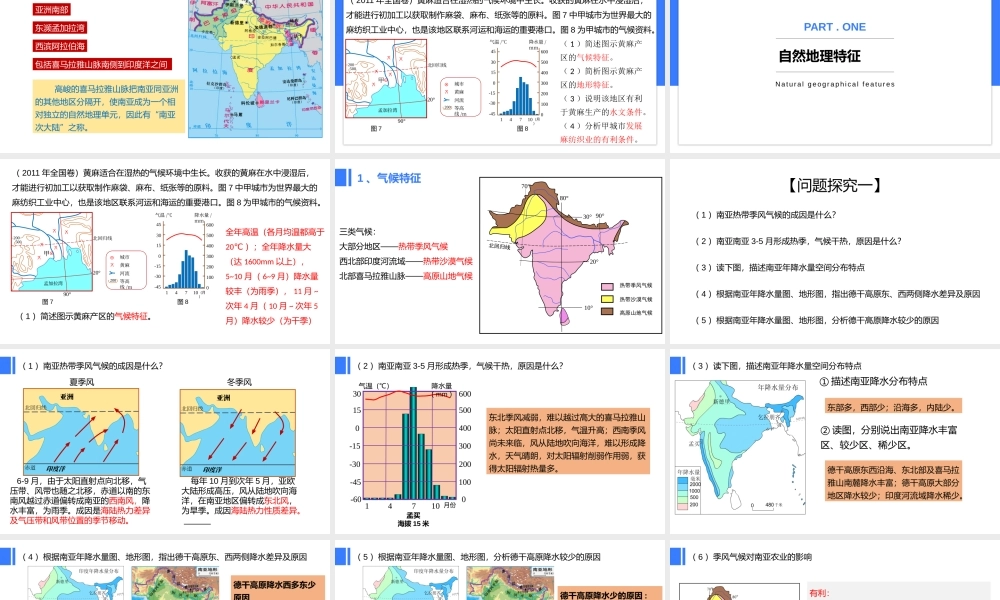Click the pink 热带季风气候 legend swatch
Screen dimensions: 1000x600
(606, 286)
